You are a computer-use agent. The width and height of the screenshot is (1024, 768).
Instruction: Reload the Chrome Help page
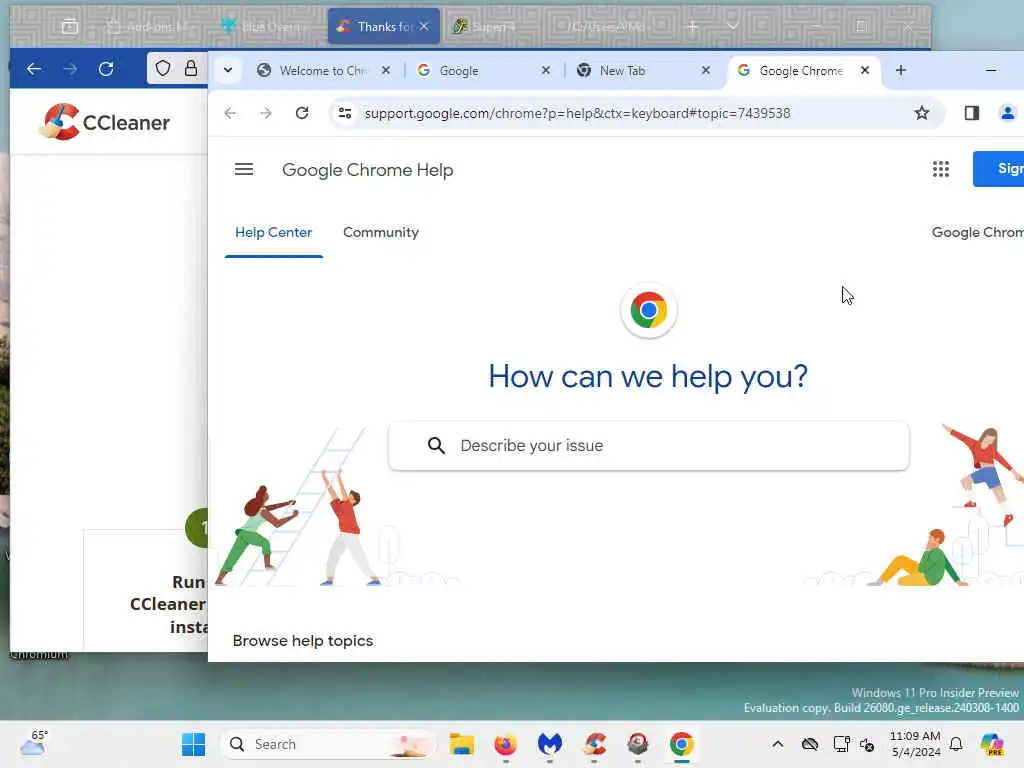click(302, 113)
